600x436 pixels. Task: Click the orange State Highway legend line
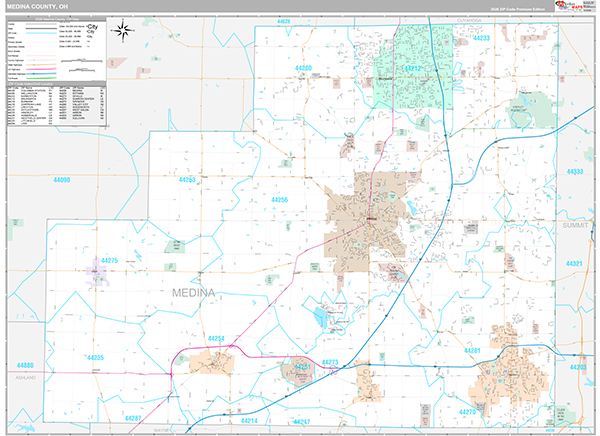tap(41, 65)
